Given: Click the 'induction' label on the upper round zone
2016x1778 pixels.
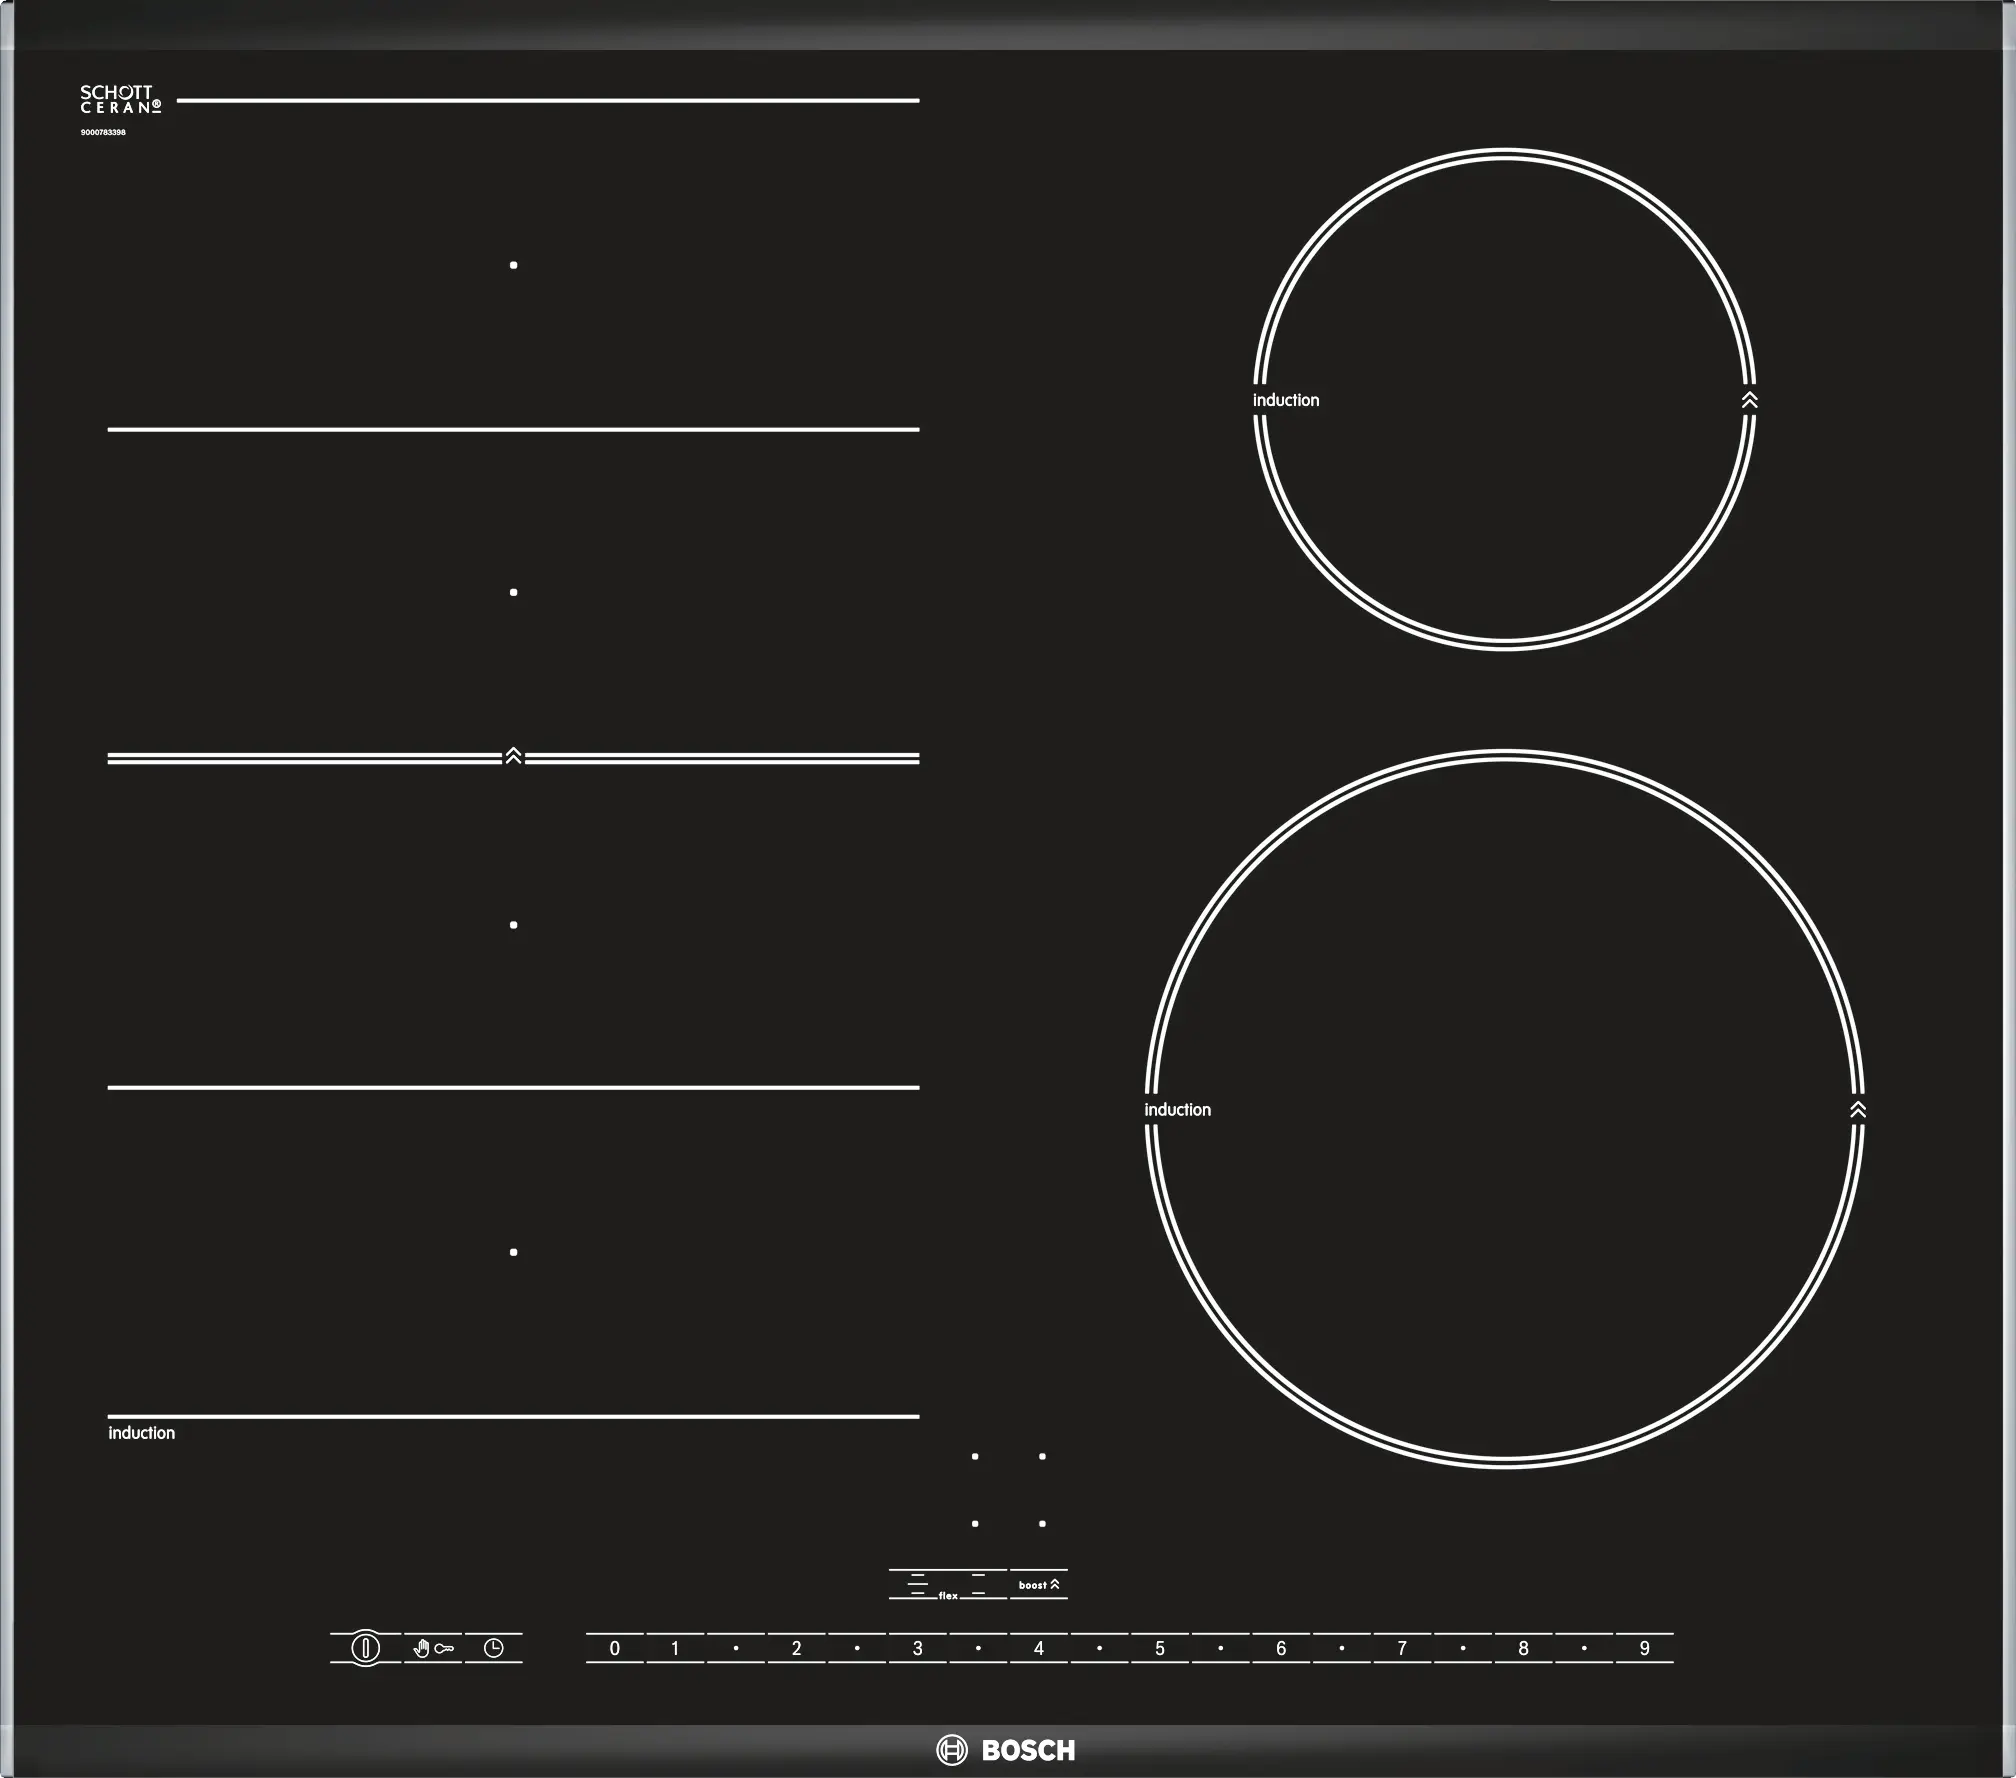Looking at the screenshot, I should 1286,400.
